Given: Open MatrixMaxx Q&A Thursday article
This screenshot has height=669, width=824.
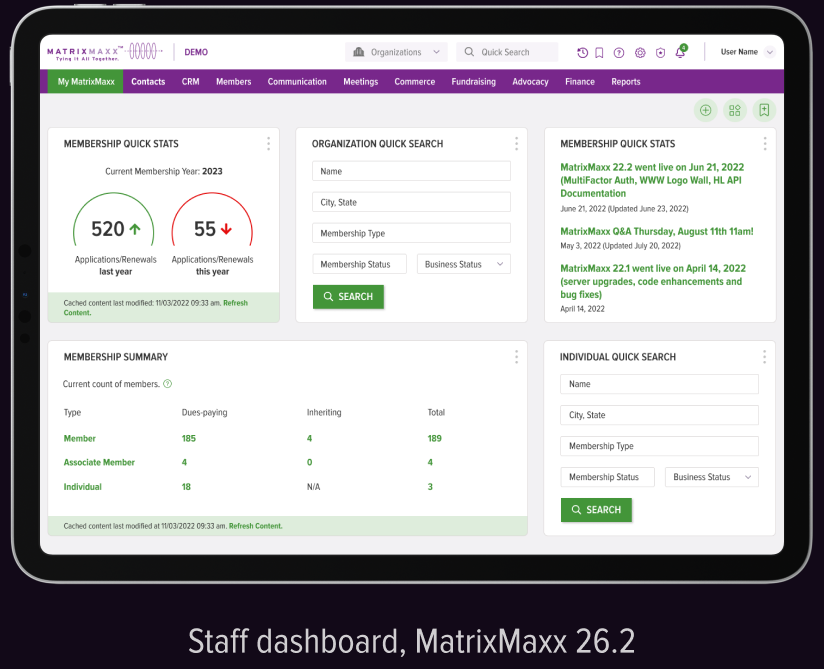Looking at the screenshot, I should point(657,231).
